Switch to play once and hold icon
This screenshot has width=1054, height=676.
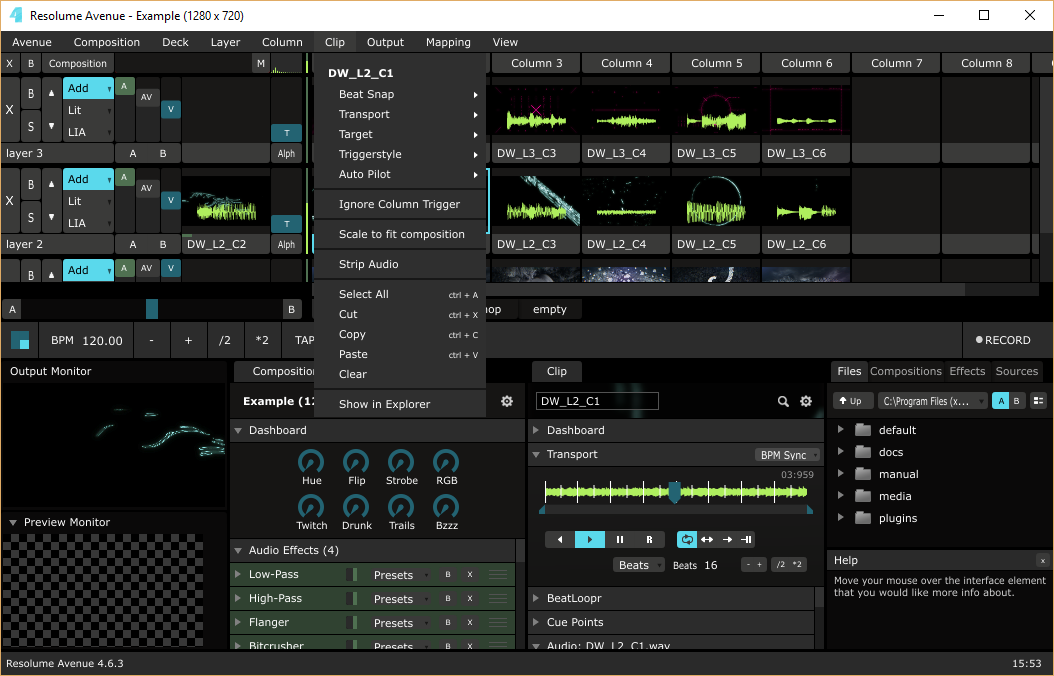746,540
